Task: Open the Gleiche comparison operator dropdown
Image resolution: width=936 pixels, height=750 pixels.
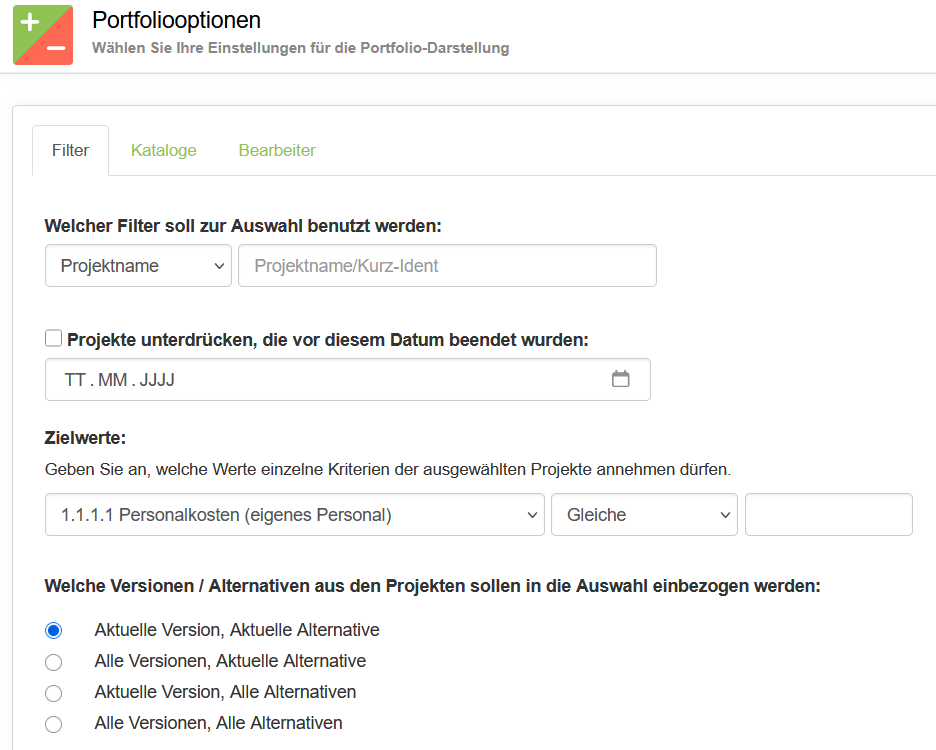Action: [643, 515]
